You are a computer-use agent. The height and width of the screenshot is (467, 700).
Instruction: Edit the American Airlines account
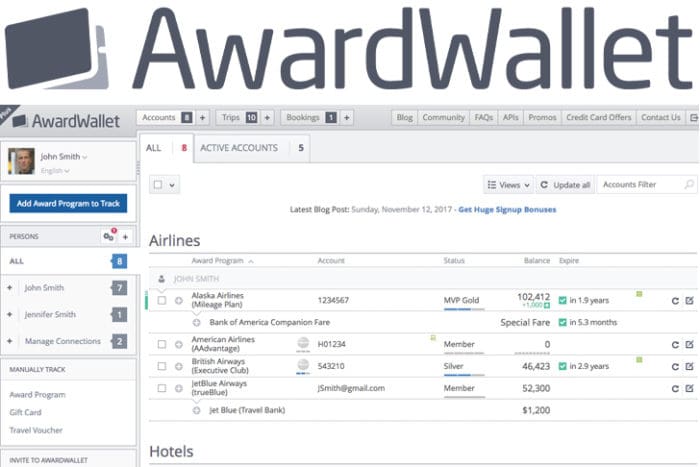[x=689, y=344]
